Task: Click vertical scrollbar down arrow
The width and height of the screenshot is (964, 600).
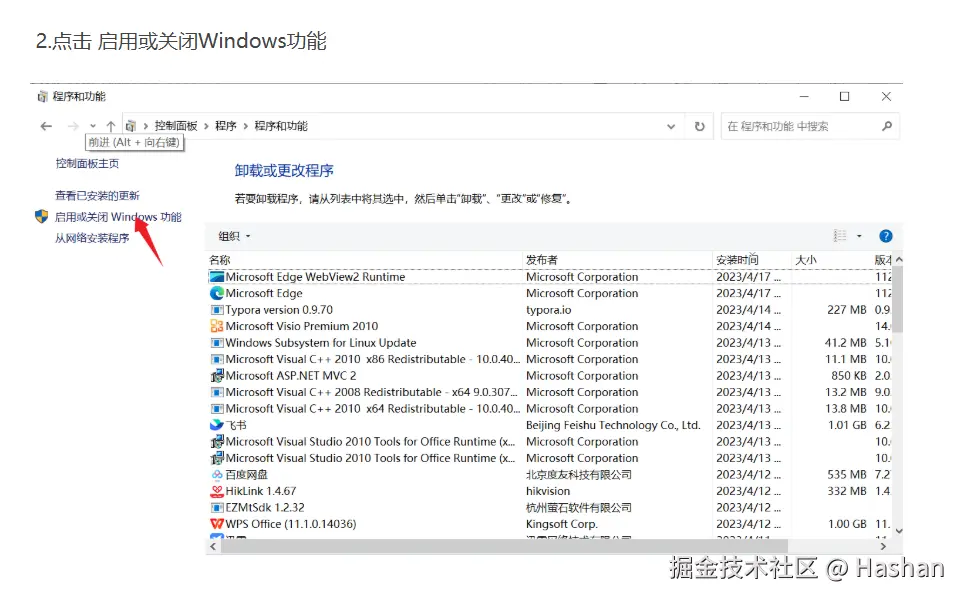Action: coord(898,531)
